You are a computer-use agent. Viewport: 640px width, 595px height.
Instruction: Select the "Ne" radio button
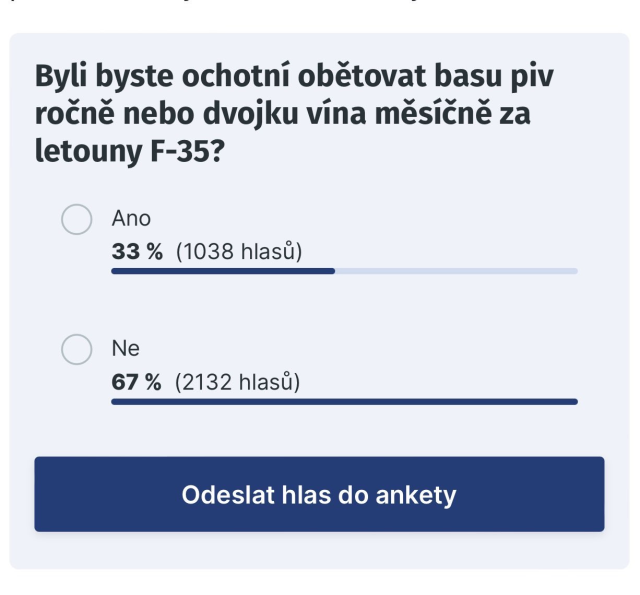coord(77,349)
